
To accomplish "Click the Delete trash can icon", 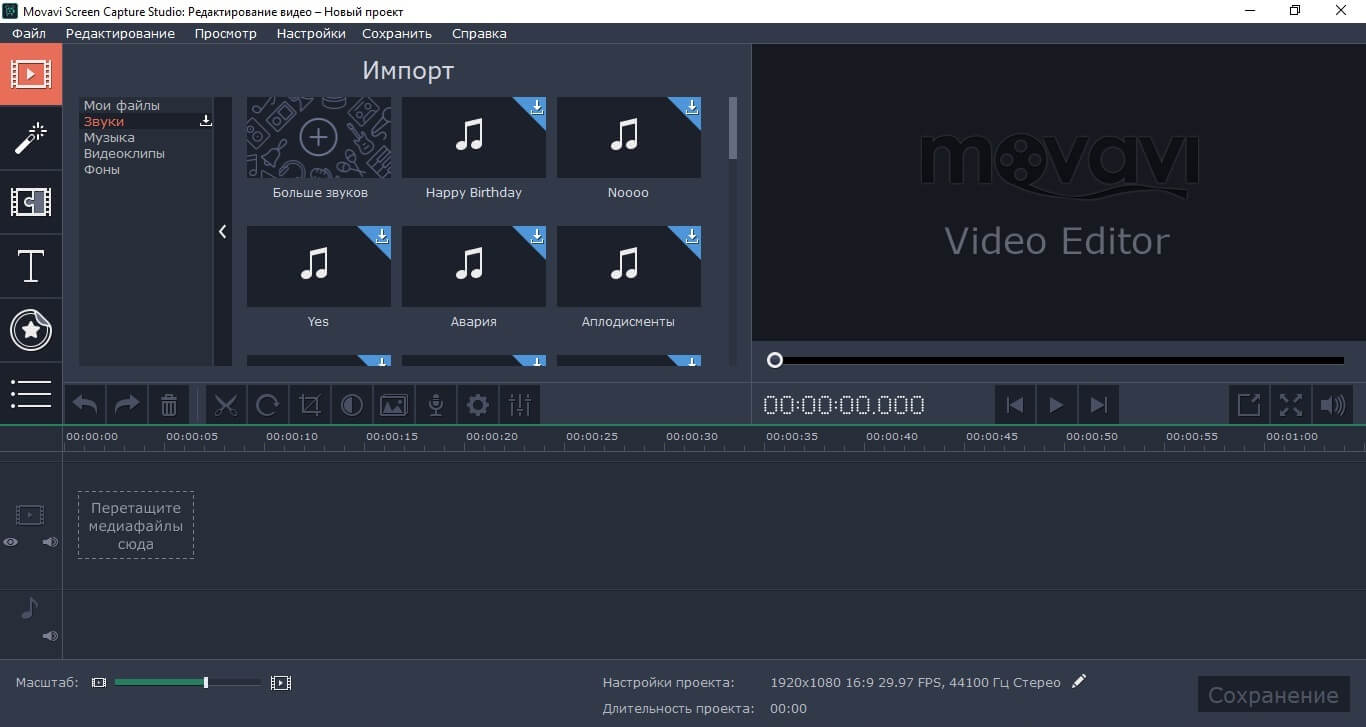I will coord(169,405).
